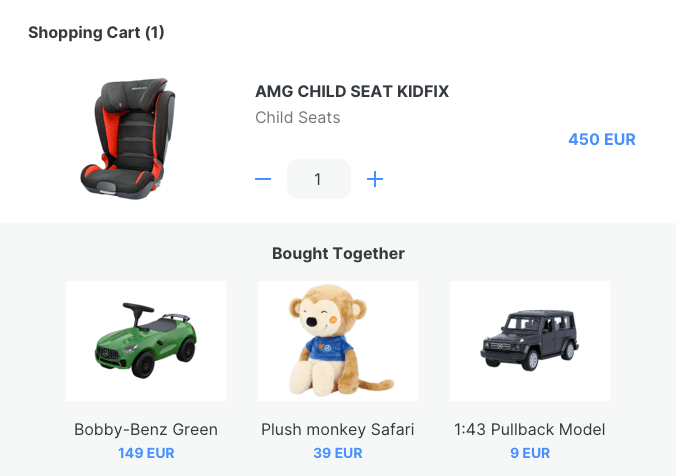The height and width of the screenshot is (476, 676).
Task: Click the 450 EUR price
Action: [x=602, y=140]
